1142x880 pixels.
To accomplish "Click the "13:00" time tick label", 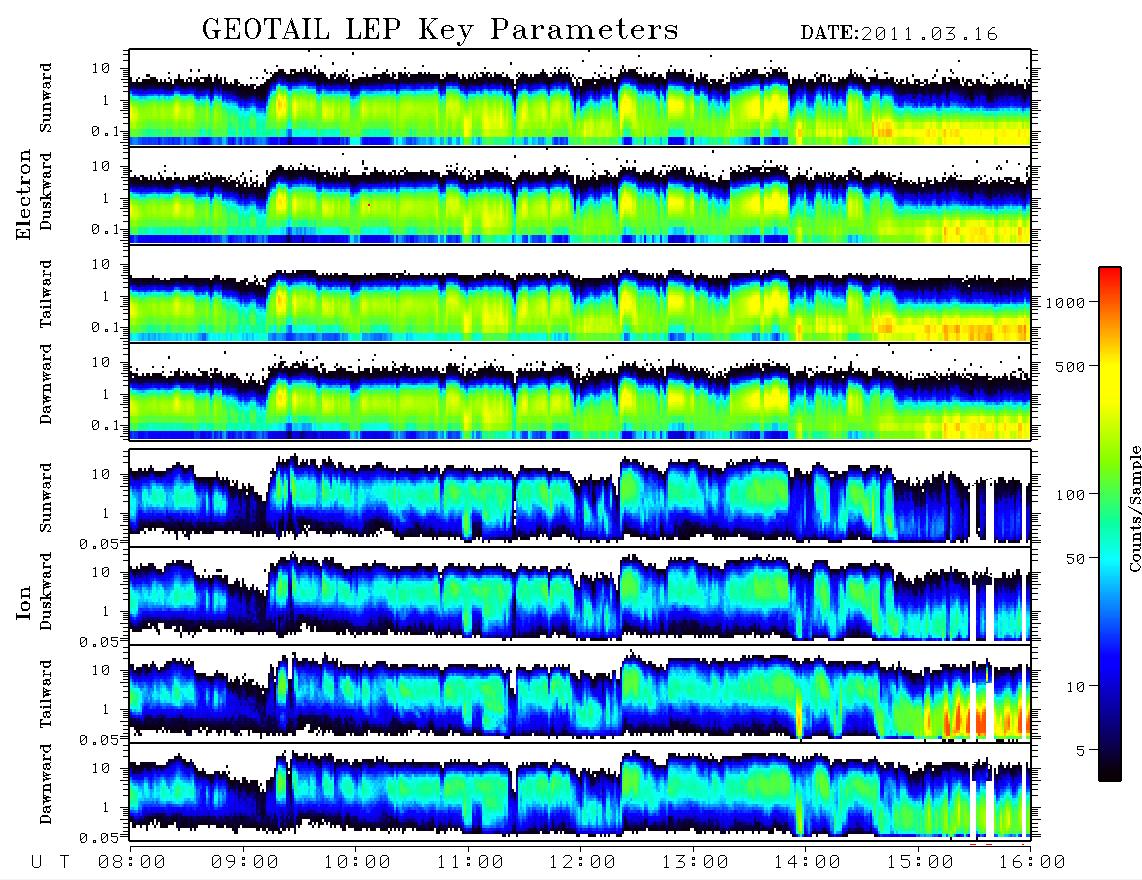I will [695, 862].
